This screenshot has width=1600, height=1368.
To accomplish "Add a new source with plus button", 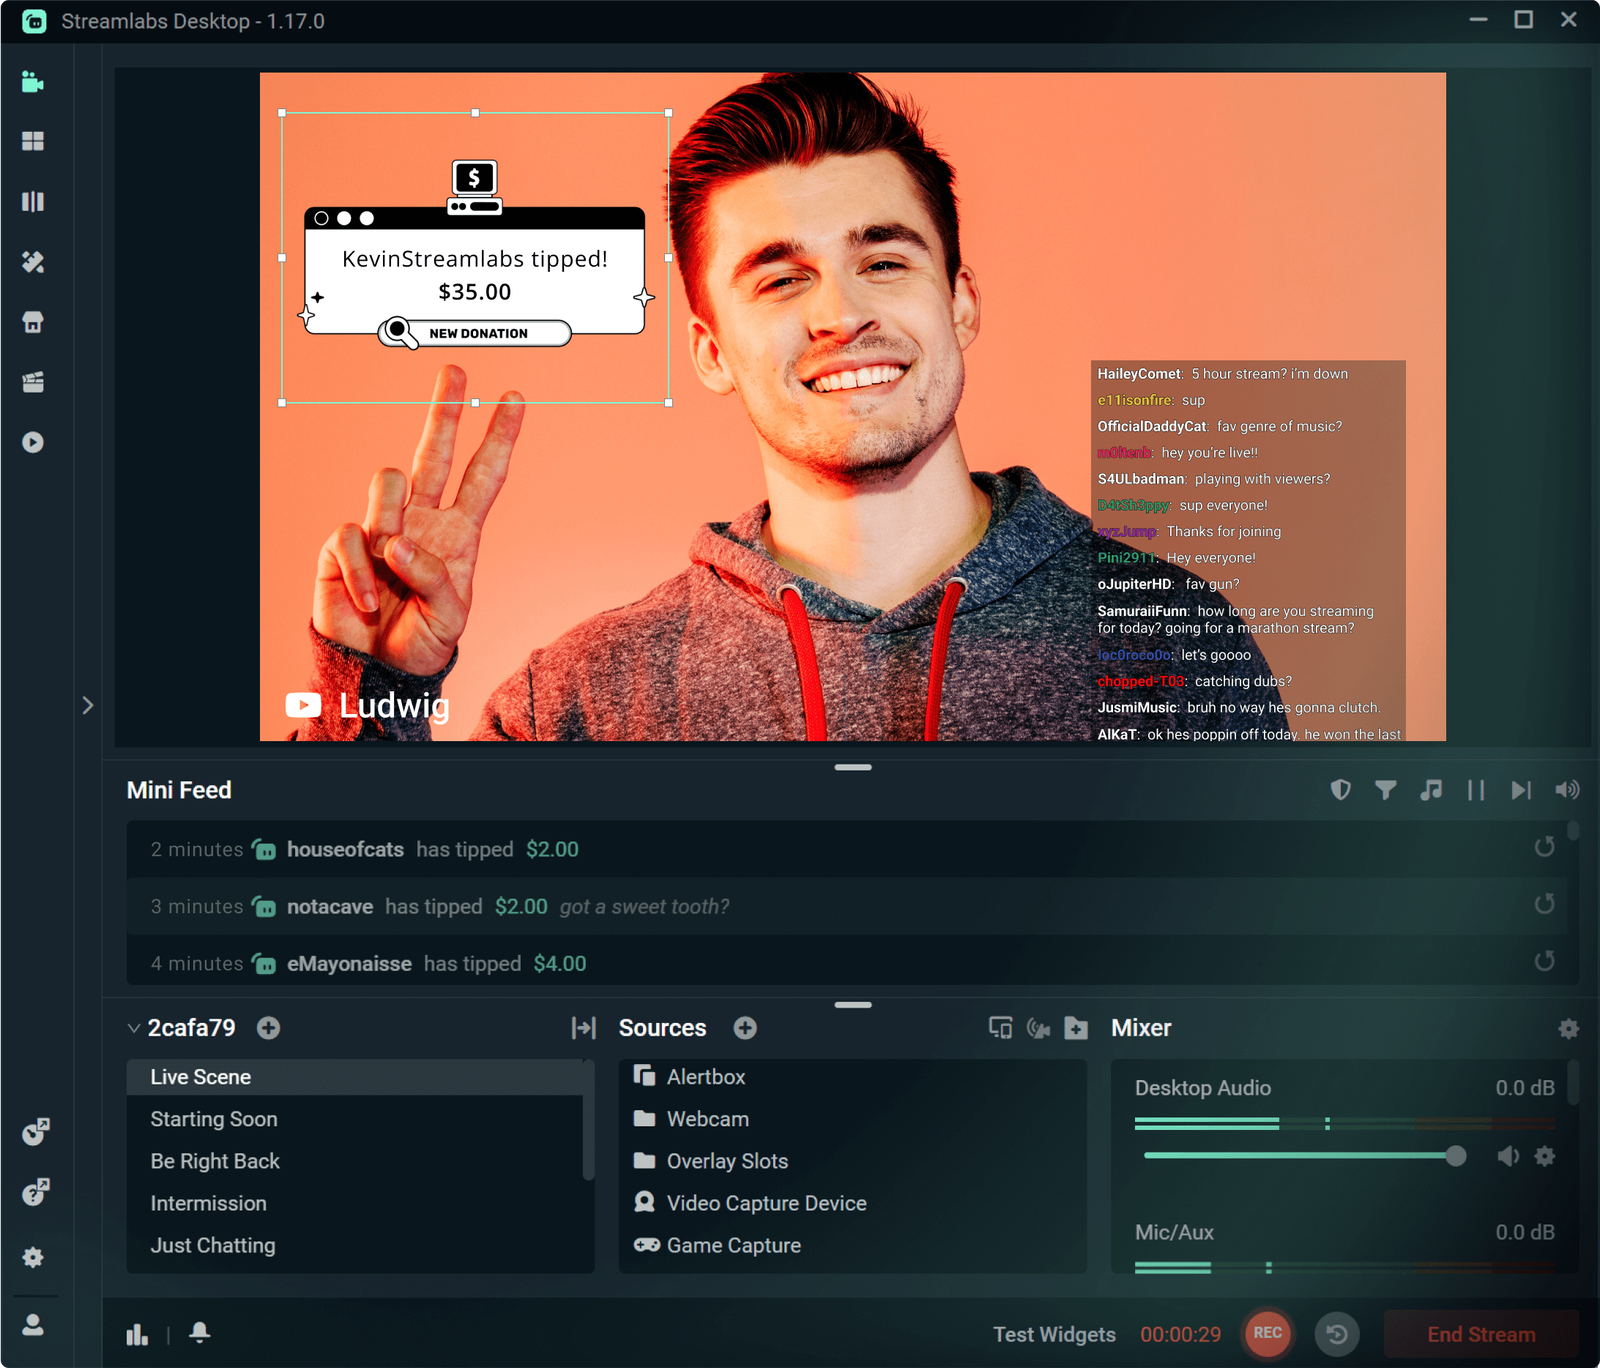I will [x=745, y=1028].
